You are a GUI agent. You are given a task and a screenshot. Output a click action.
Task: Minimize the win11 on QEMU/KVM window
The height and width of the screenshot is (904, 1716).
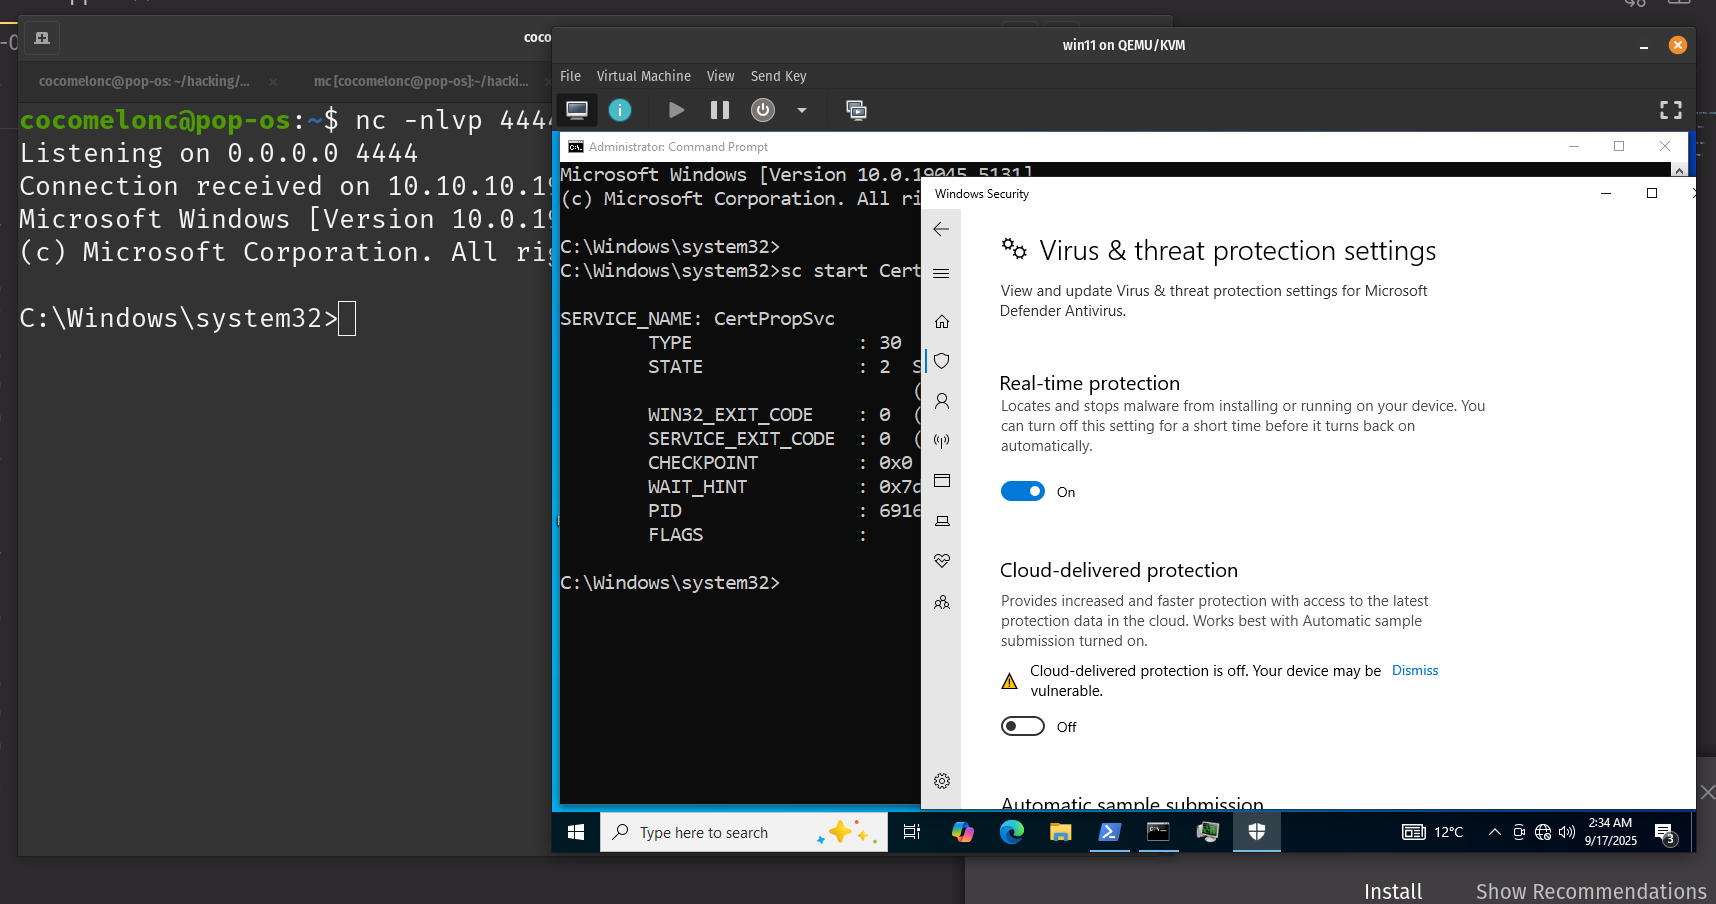point(1643,46)
